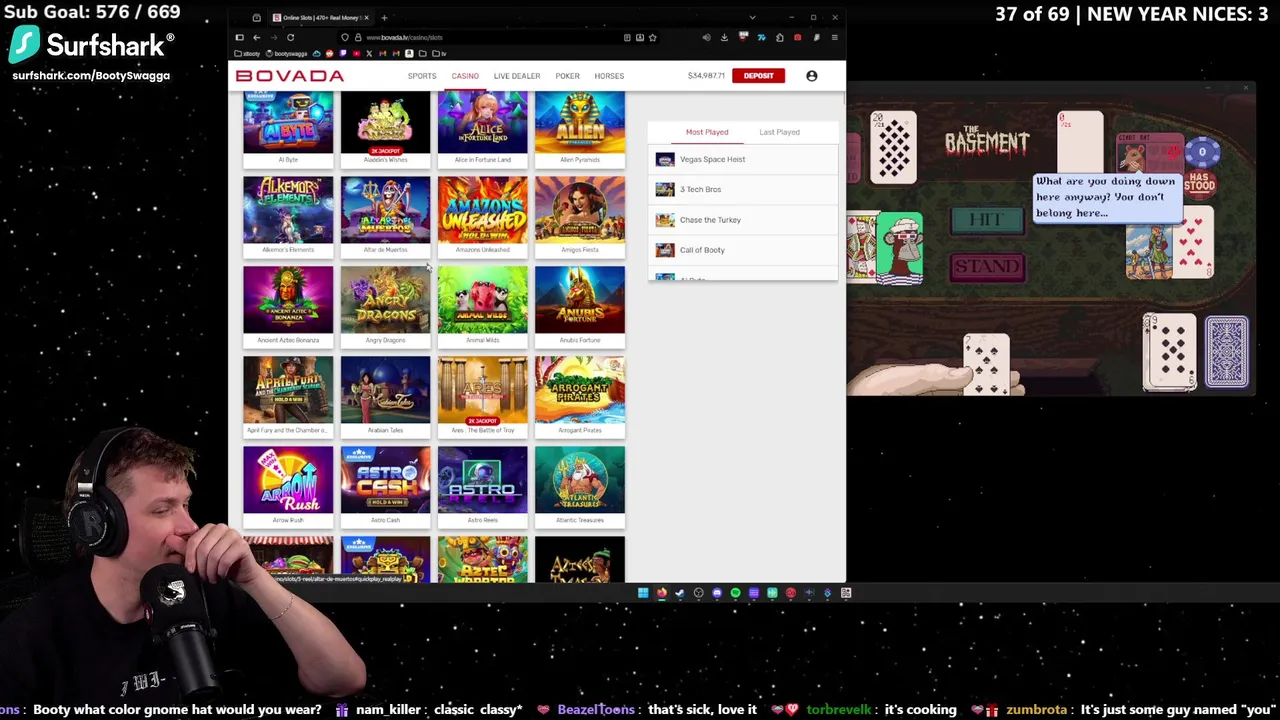Open the Firefox hamburger menu
This screenshot has width=1280, height=720.
pyautogui.click(x=834, y=37)
